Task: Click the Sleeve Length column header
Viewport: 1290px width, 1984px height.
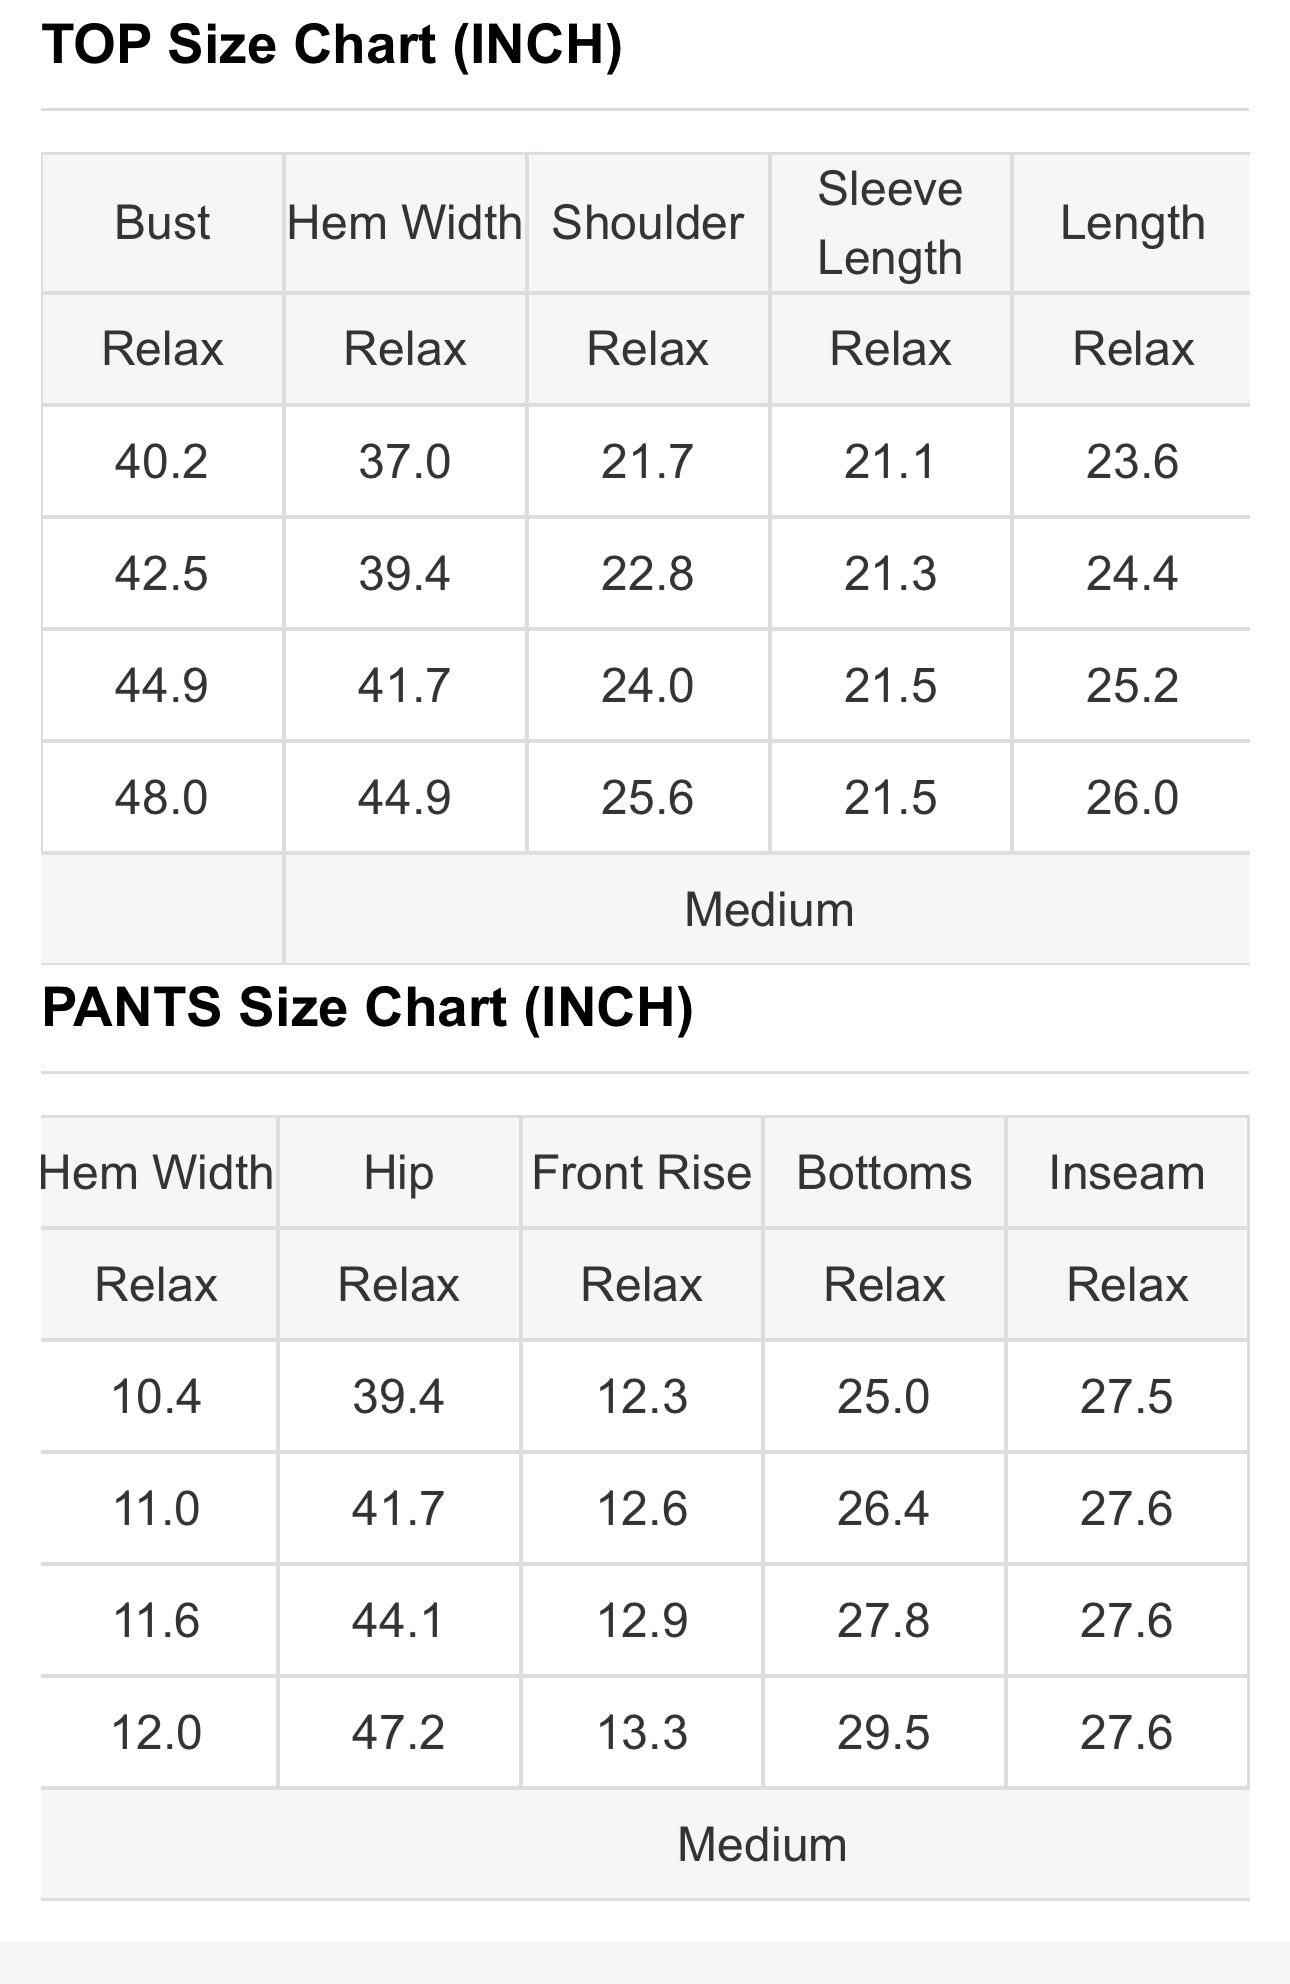Action: tap(890, 223)
